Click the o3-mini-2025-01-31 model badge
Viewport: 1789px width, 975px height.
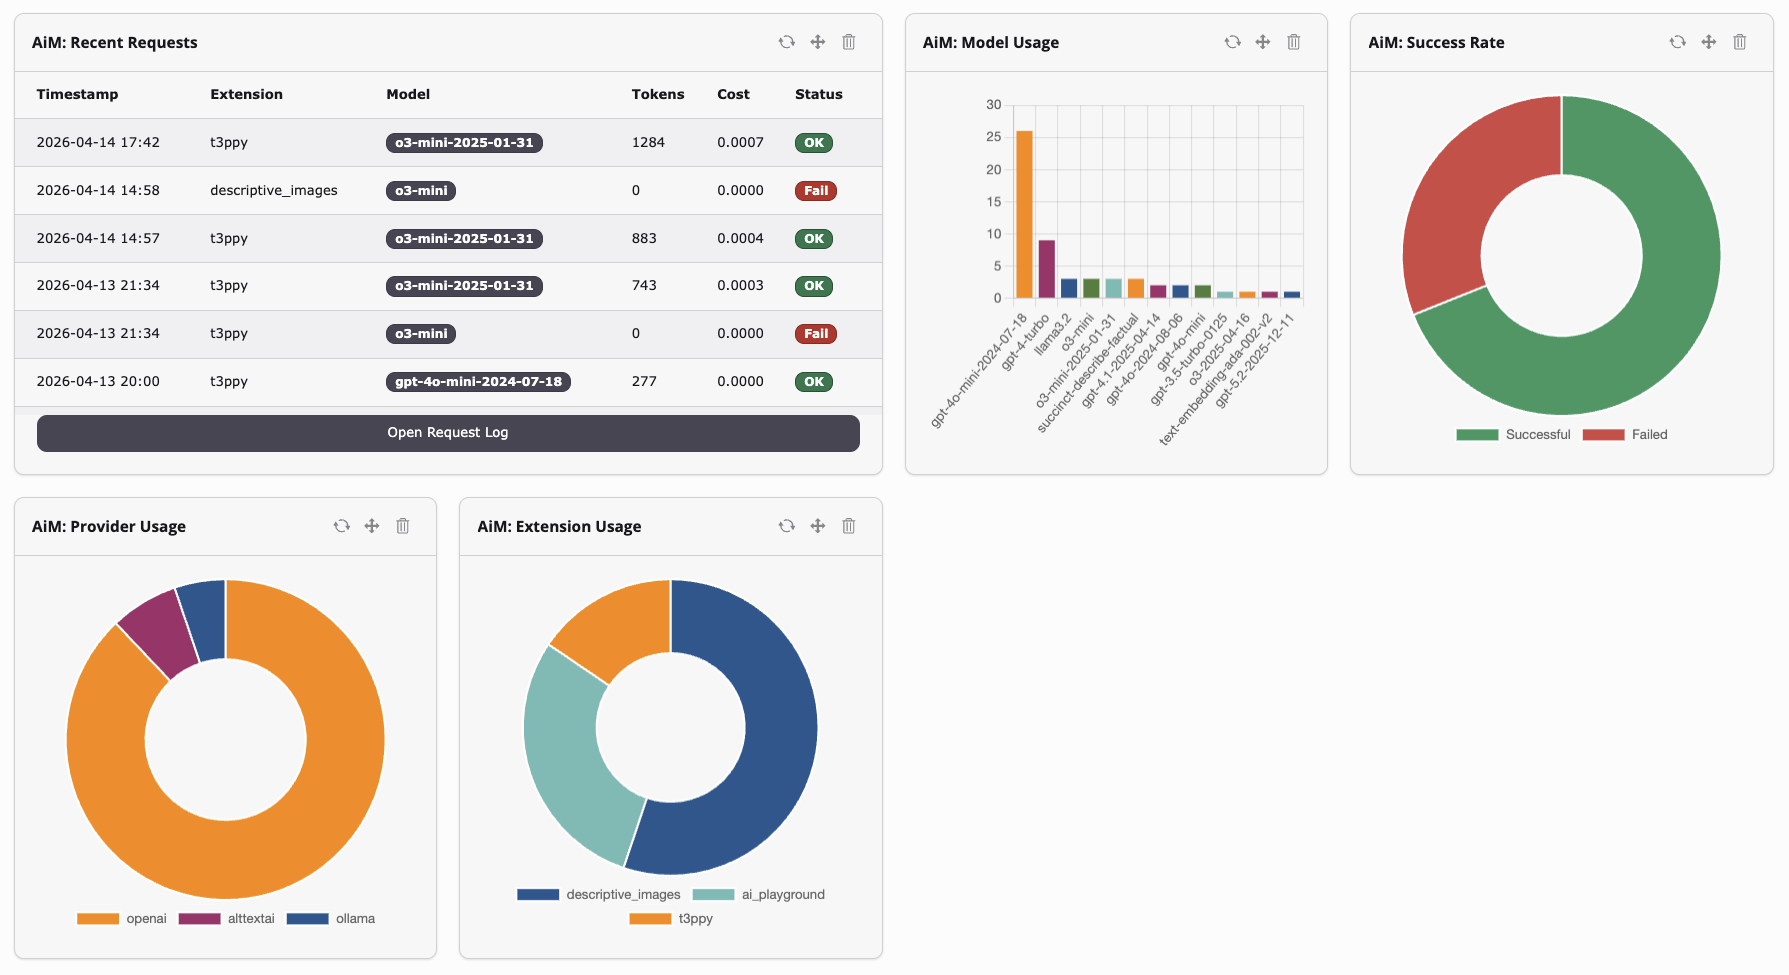(x=464, y=142)
